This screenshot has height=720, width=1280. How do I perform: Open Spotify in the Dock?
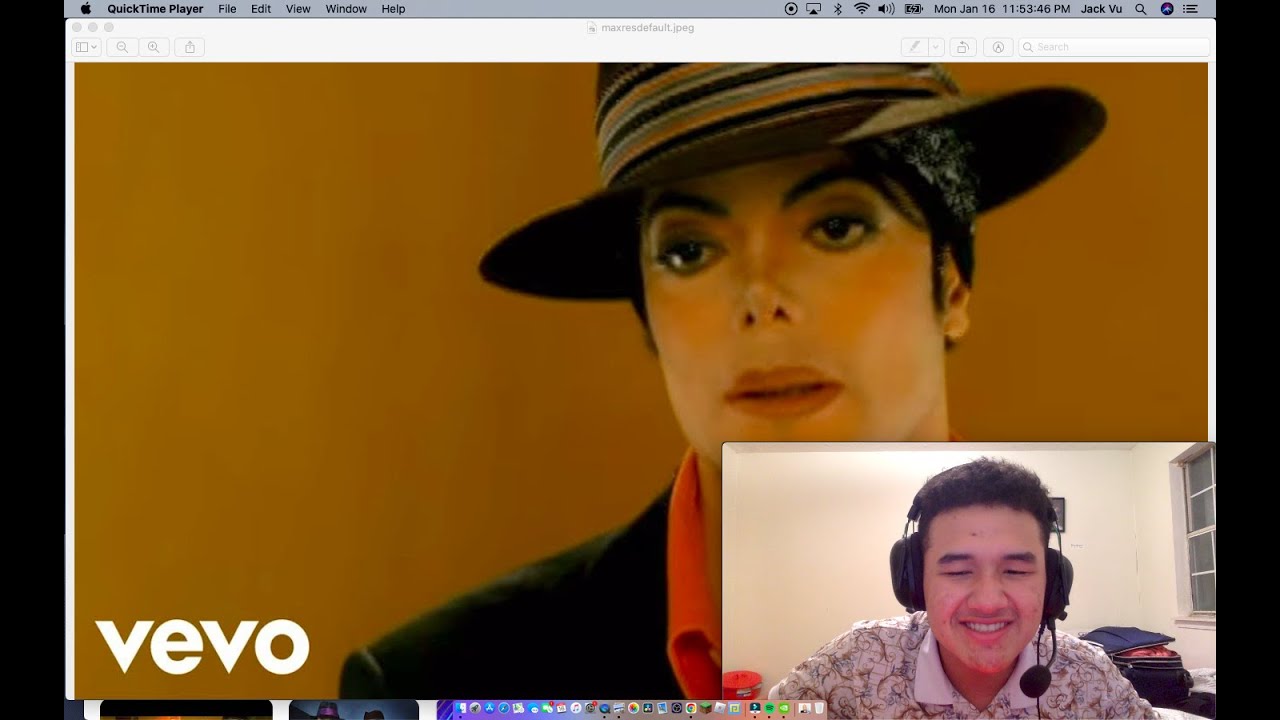[x=769, y=708]
